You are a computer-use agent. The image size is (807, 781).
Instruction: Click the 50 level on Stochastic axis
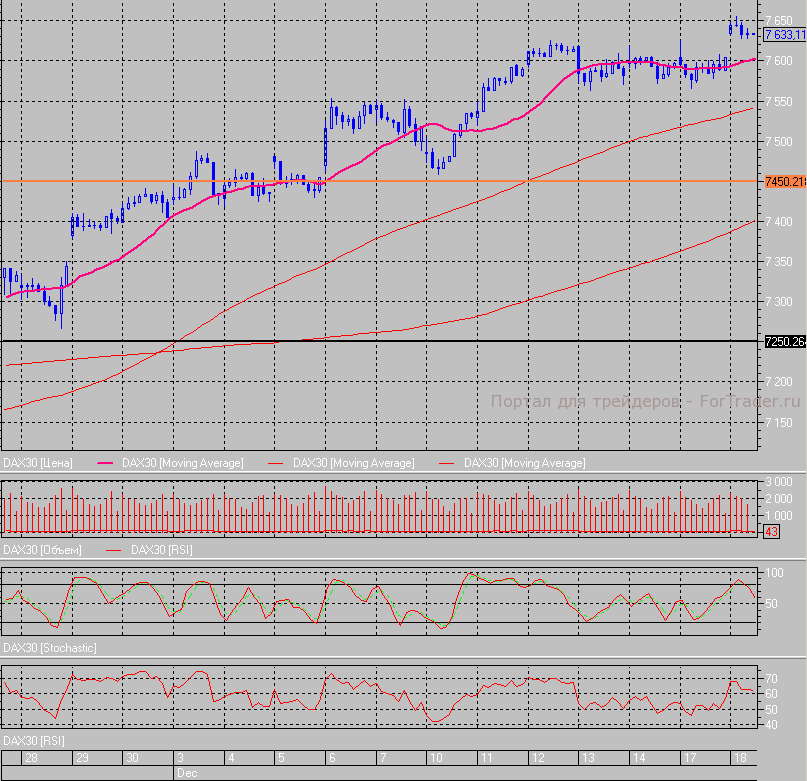pyautogui.click(x=771, y=603)
